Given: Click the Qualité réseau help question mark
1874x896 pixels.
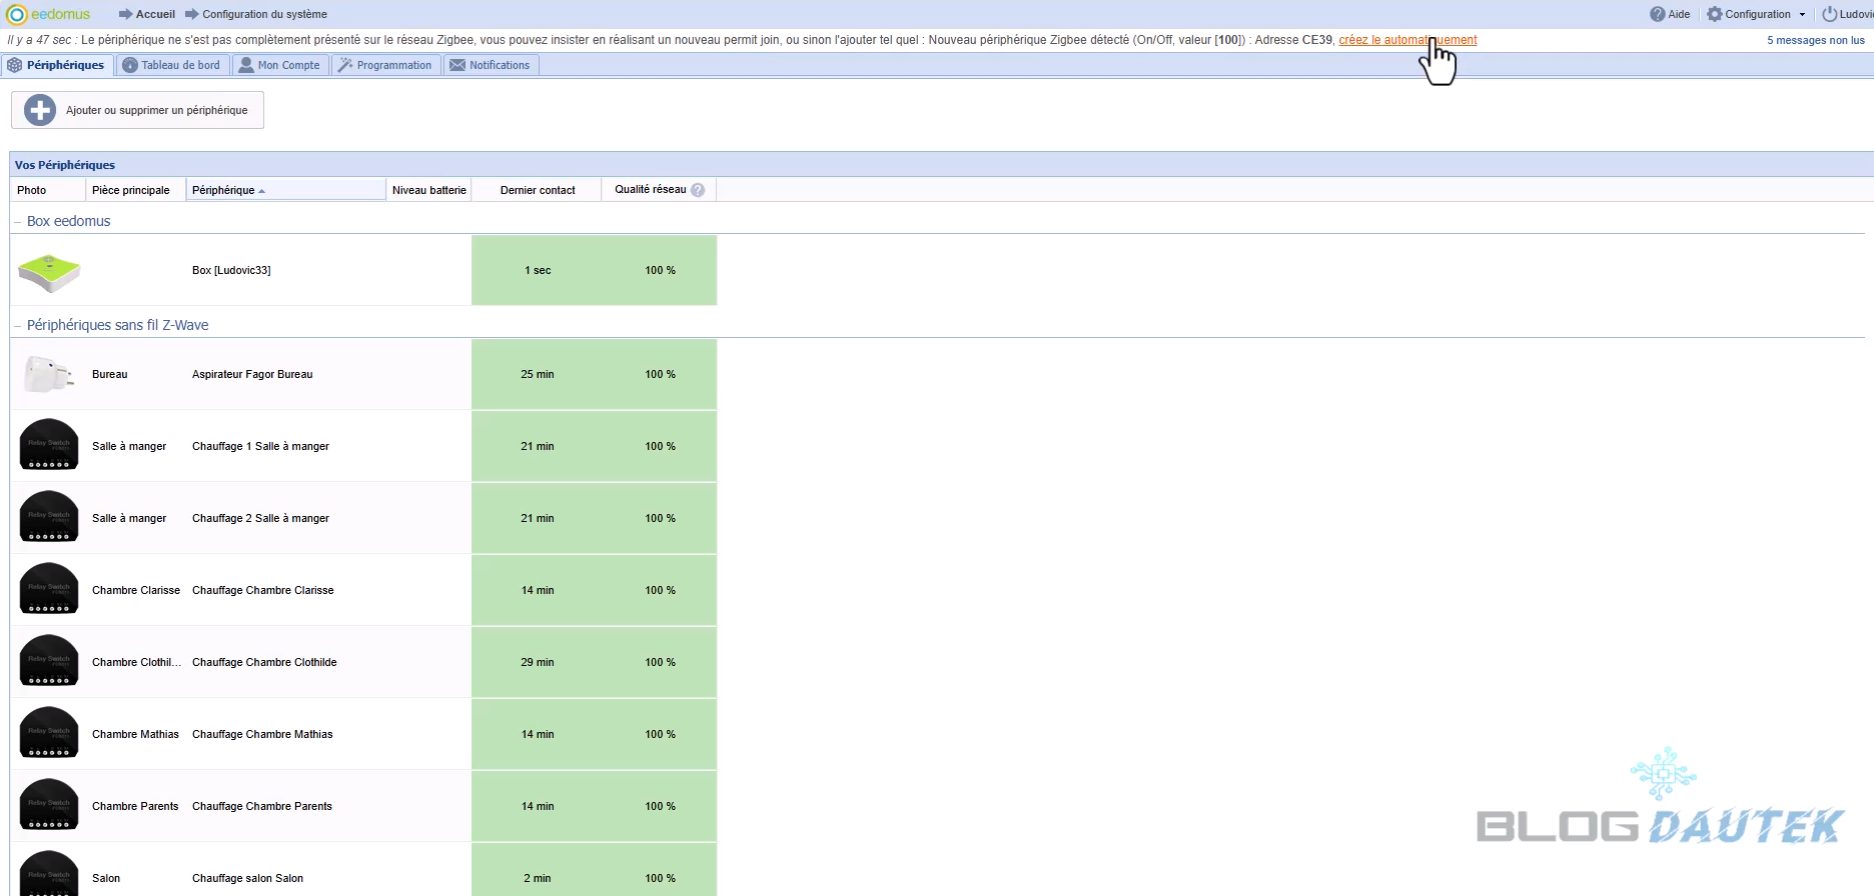Looking at the screenshot, I should click(x=698, y=190).
